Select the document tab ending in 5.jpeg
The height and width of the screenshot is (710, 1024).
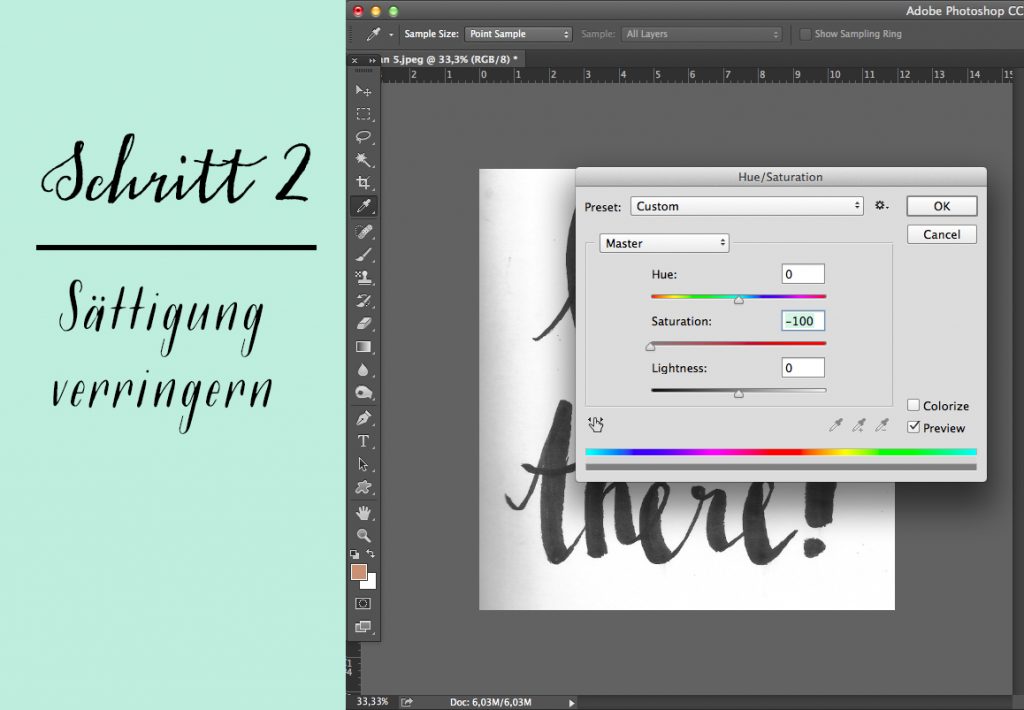point(450,59)
